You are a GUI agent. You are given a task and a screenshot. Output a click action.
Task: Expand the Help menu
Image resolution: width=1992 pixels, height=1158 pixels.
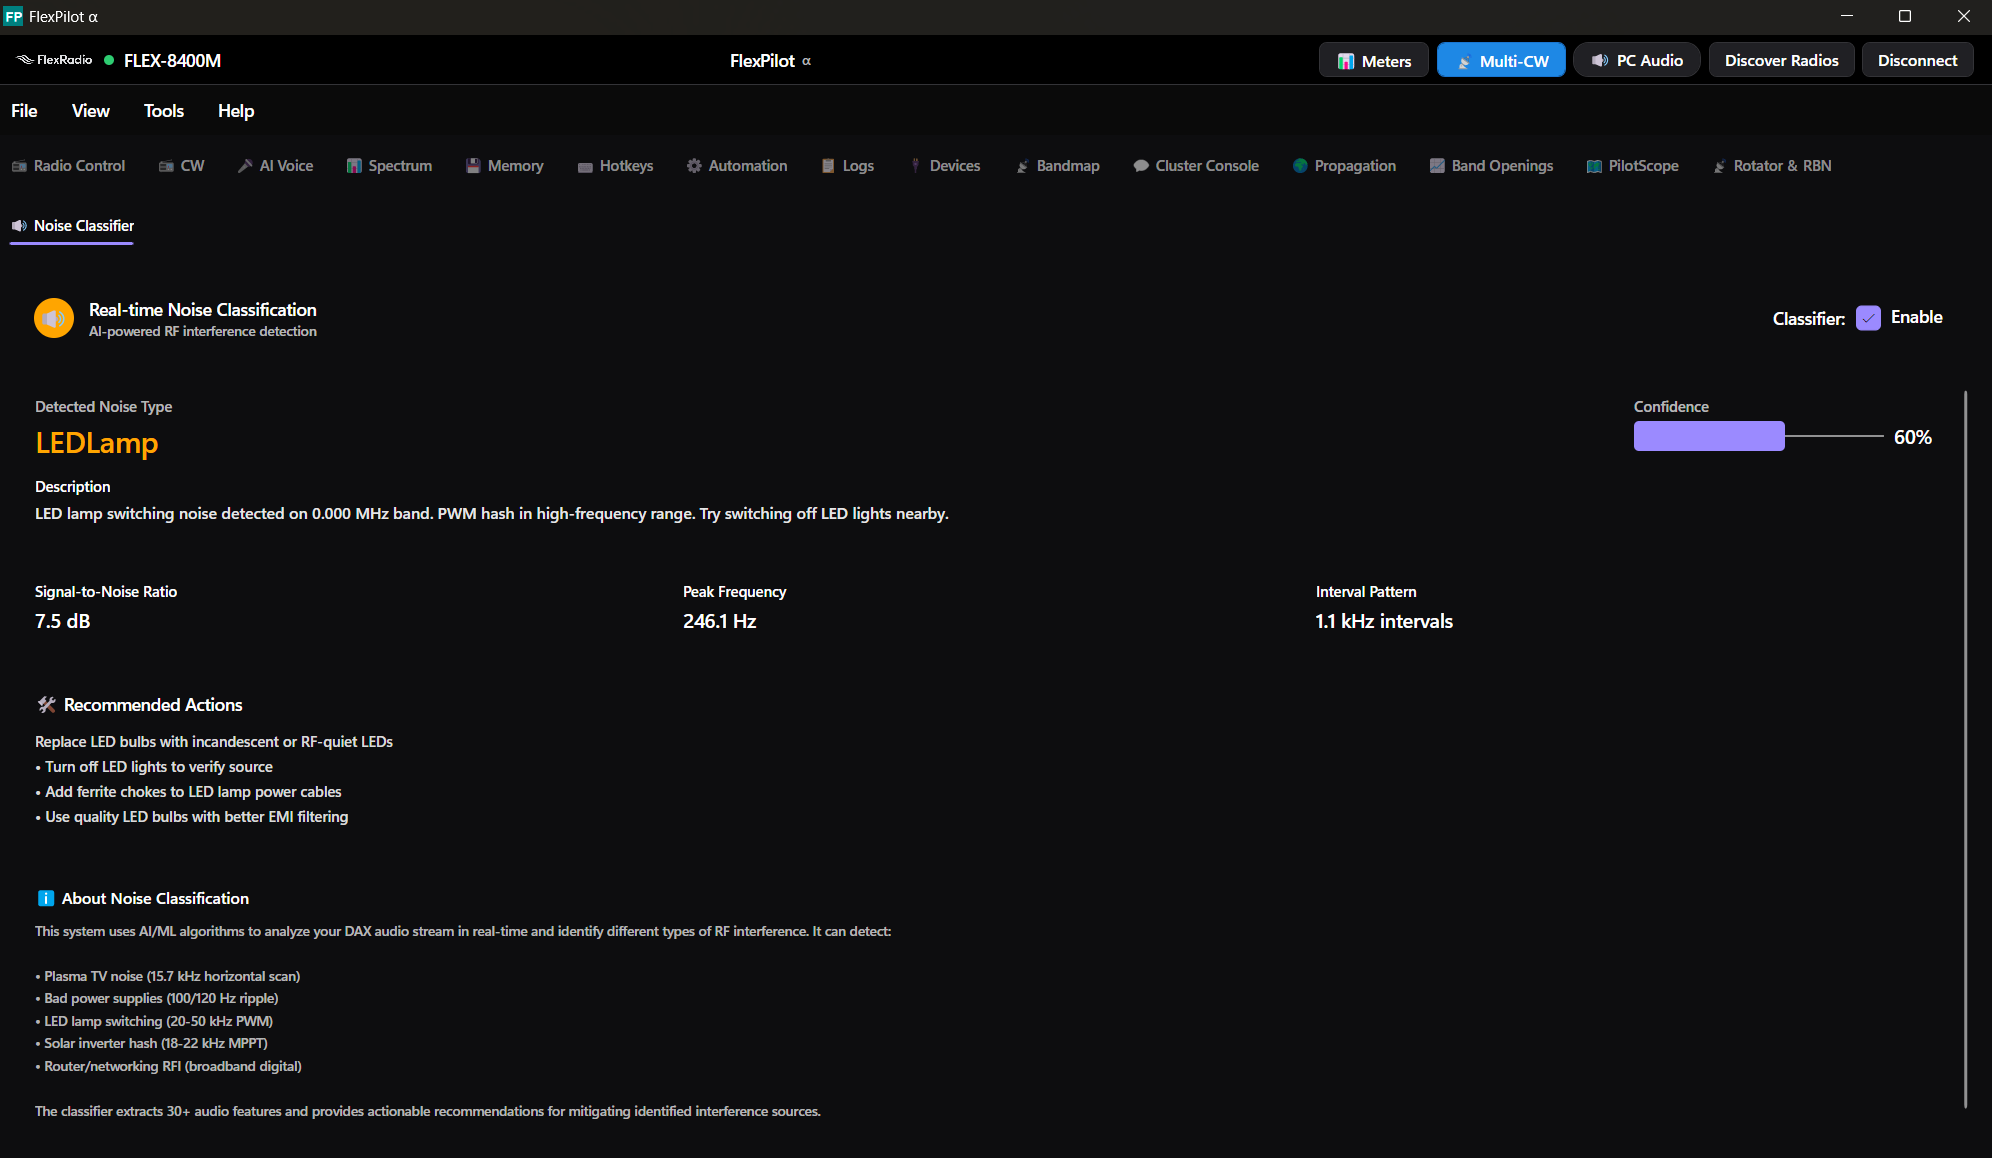pyautogui.click(x=236, y=111)
